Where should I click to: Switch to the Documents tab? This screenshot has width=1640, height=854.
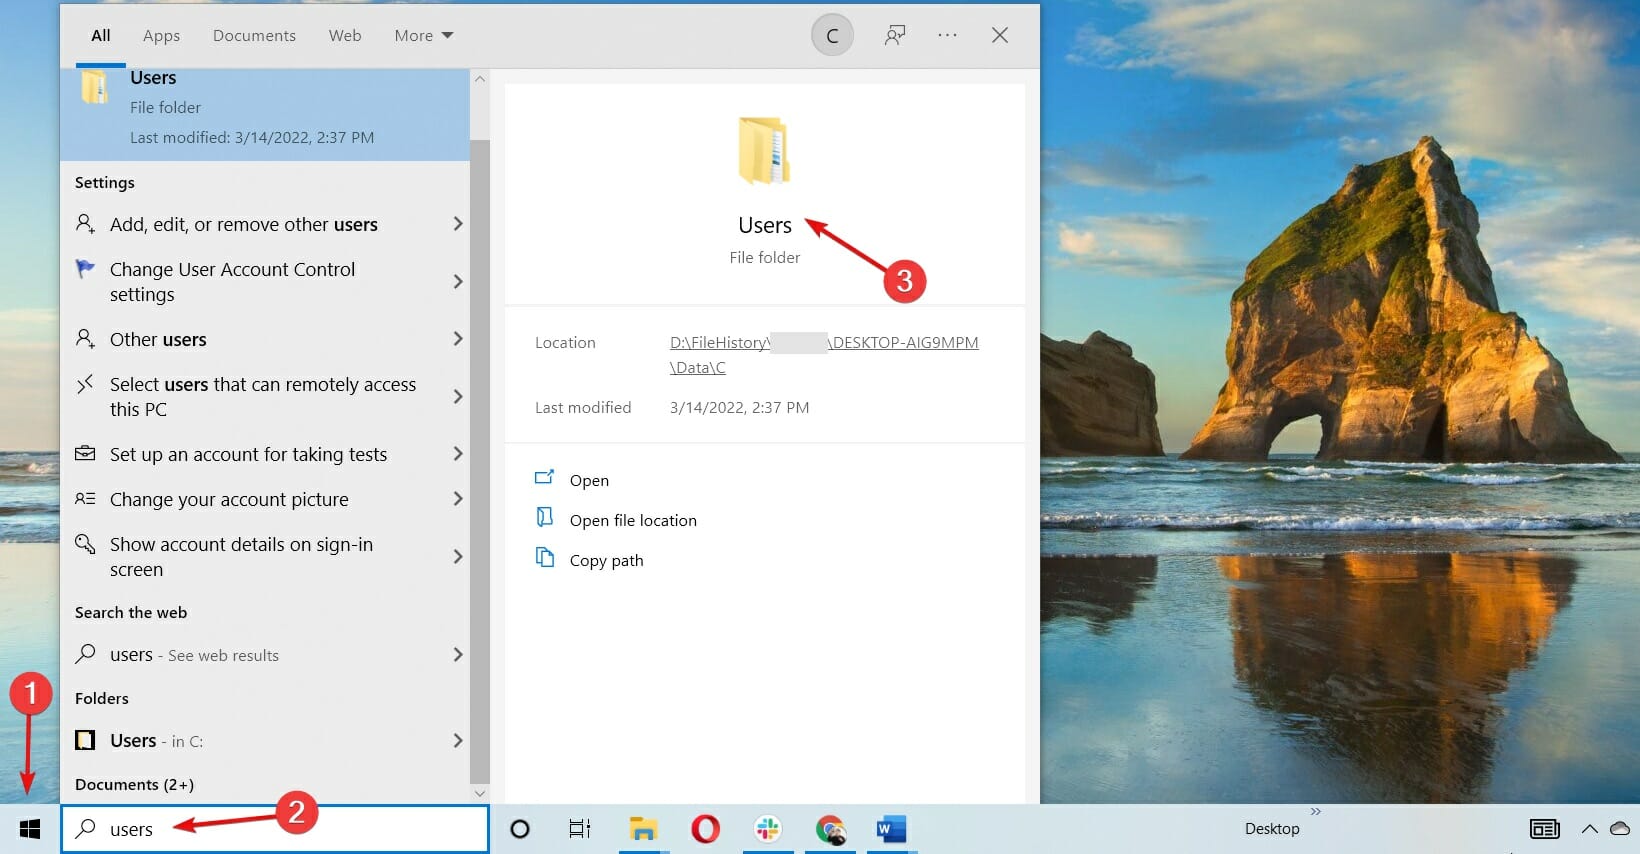tap(254, 36)
